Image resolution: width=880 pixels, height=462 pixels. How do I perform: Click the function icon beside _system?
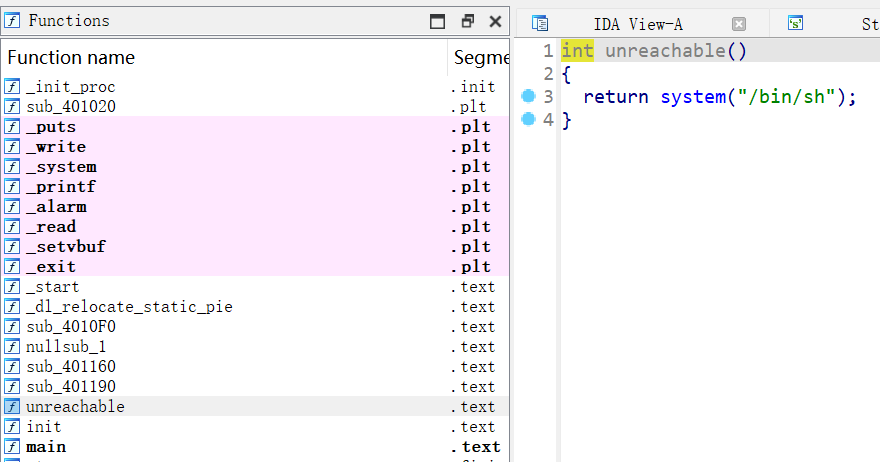12,167
